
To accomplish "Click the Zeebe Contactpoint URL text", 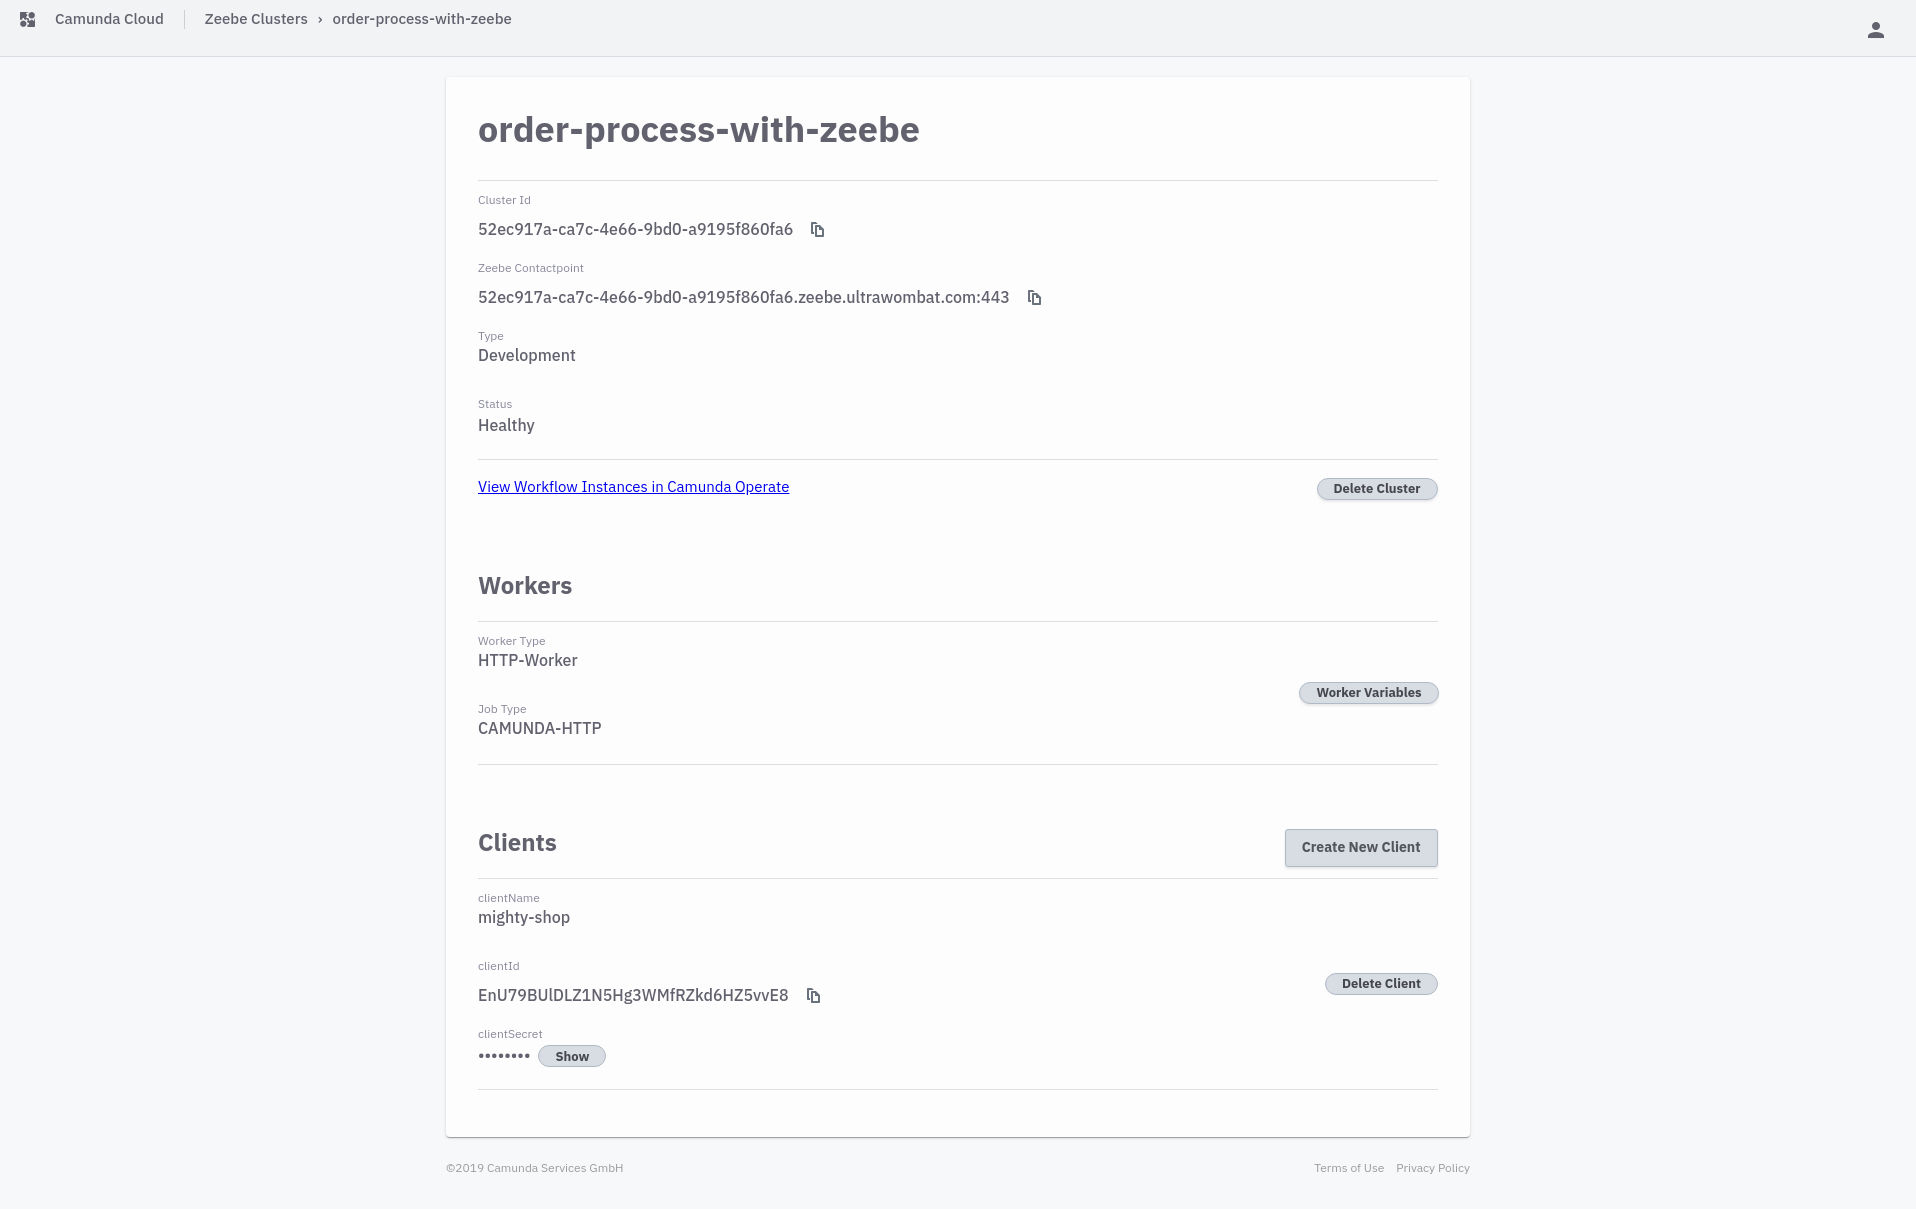I will [x=743, y=297].
